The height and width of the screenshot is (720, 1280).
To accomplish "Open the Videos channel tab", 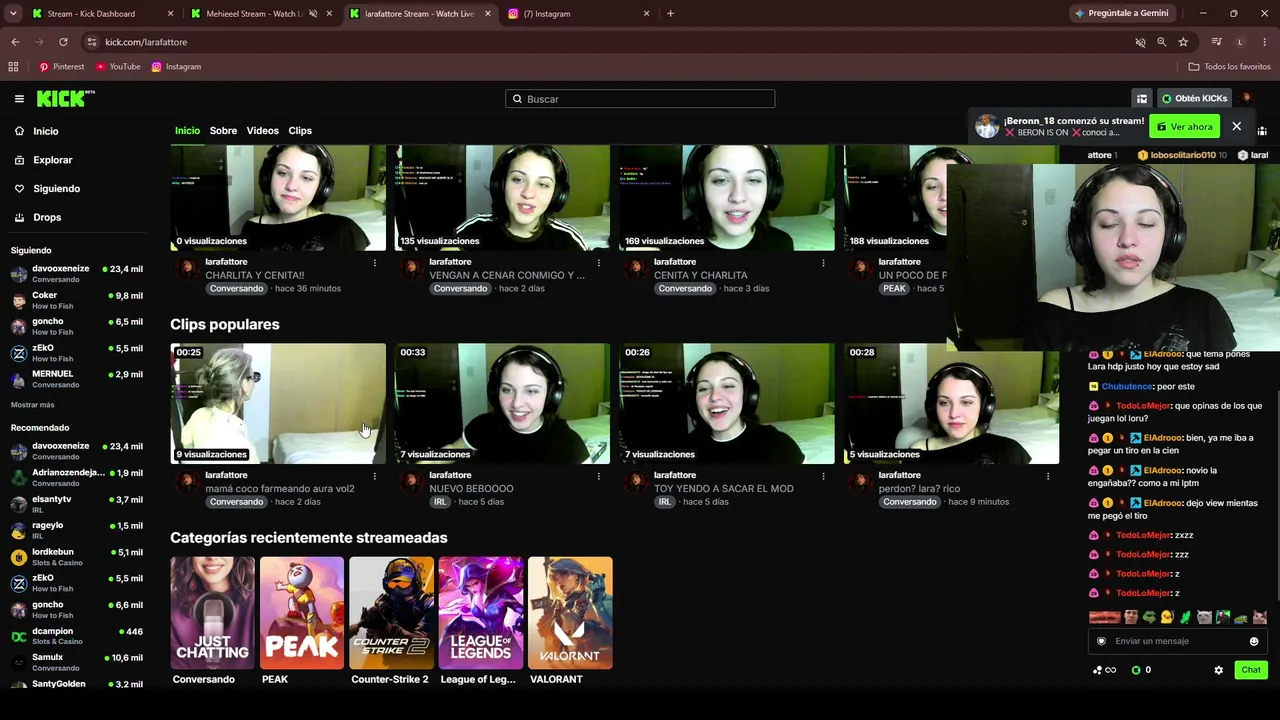I will coord(262,131).
